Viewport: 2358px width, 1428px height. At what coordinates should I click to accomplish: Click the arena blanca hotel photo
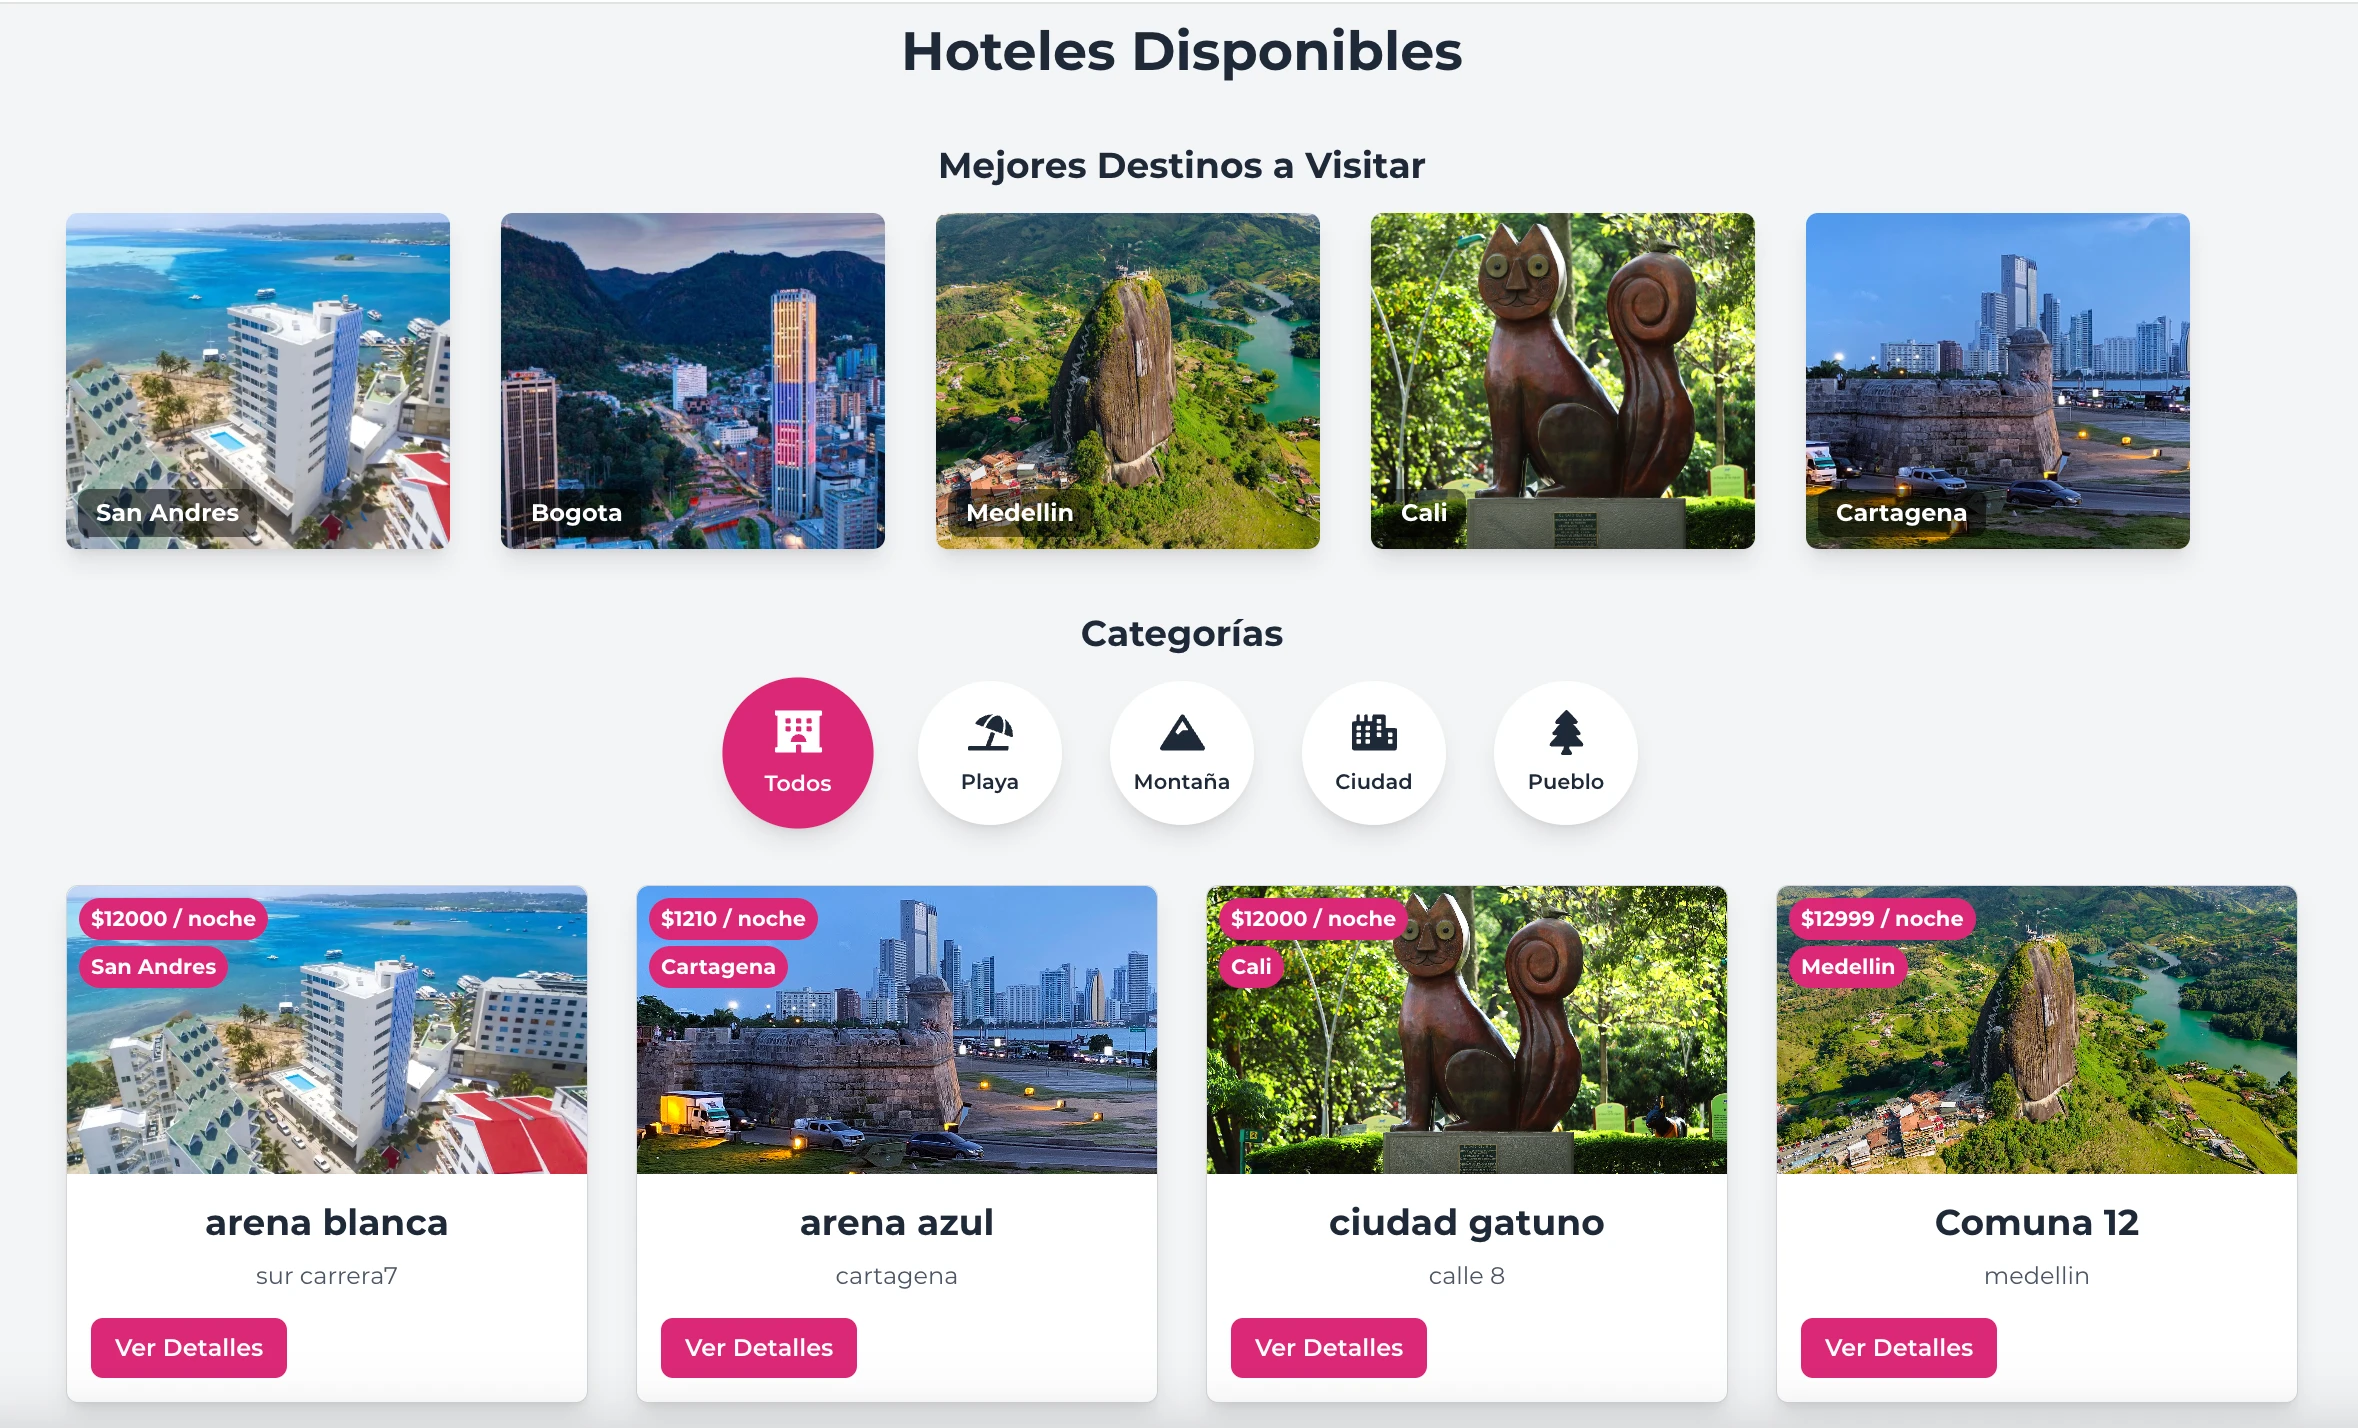[327, 1030]
